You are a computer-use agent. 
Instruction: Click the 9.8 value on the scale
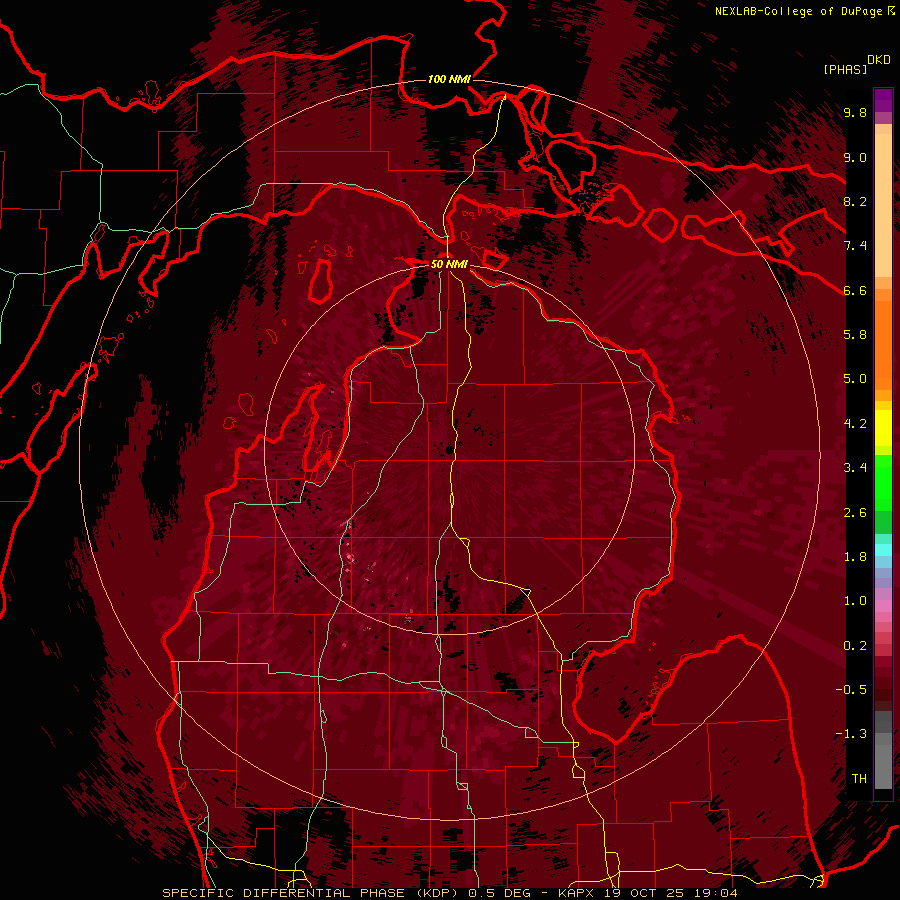click(x=855, y=113)
